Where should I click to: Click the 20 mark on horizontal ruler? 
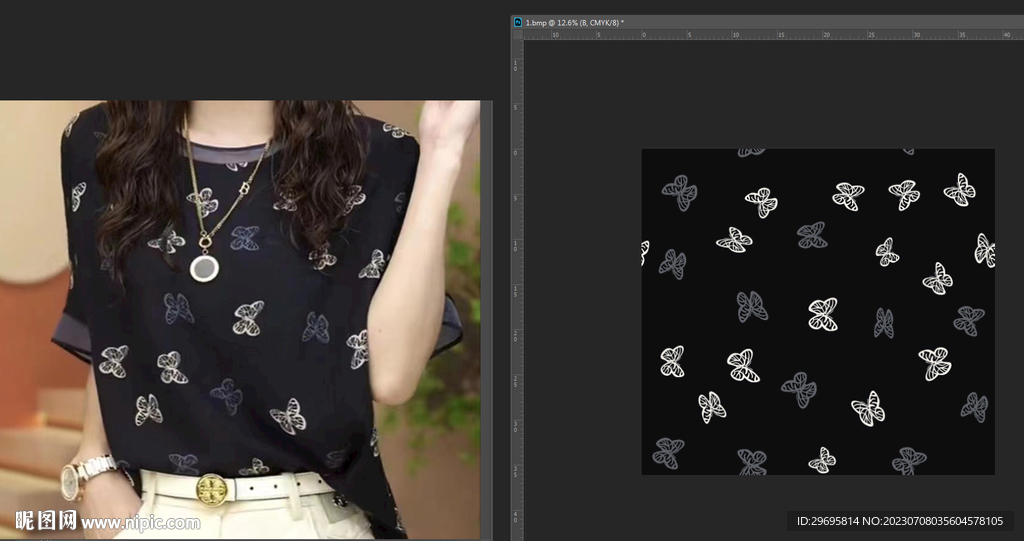[825, 34]
